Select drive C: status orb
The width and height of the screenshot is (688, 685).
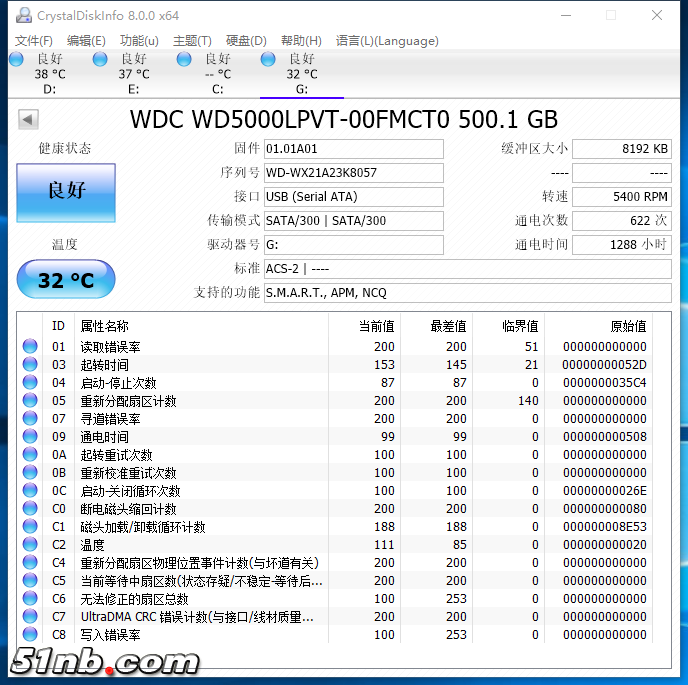(184, 60)
